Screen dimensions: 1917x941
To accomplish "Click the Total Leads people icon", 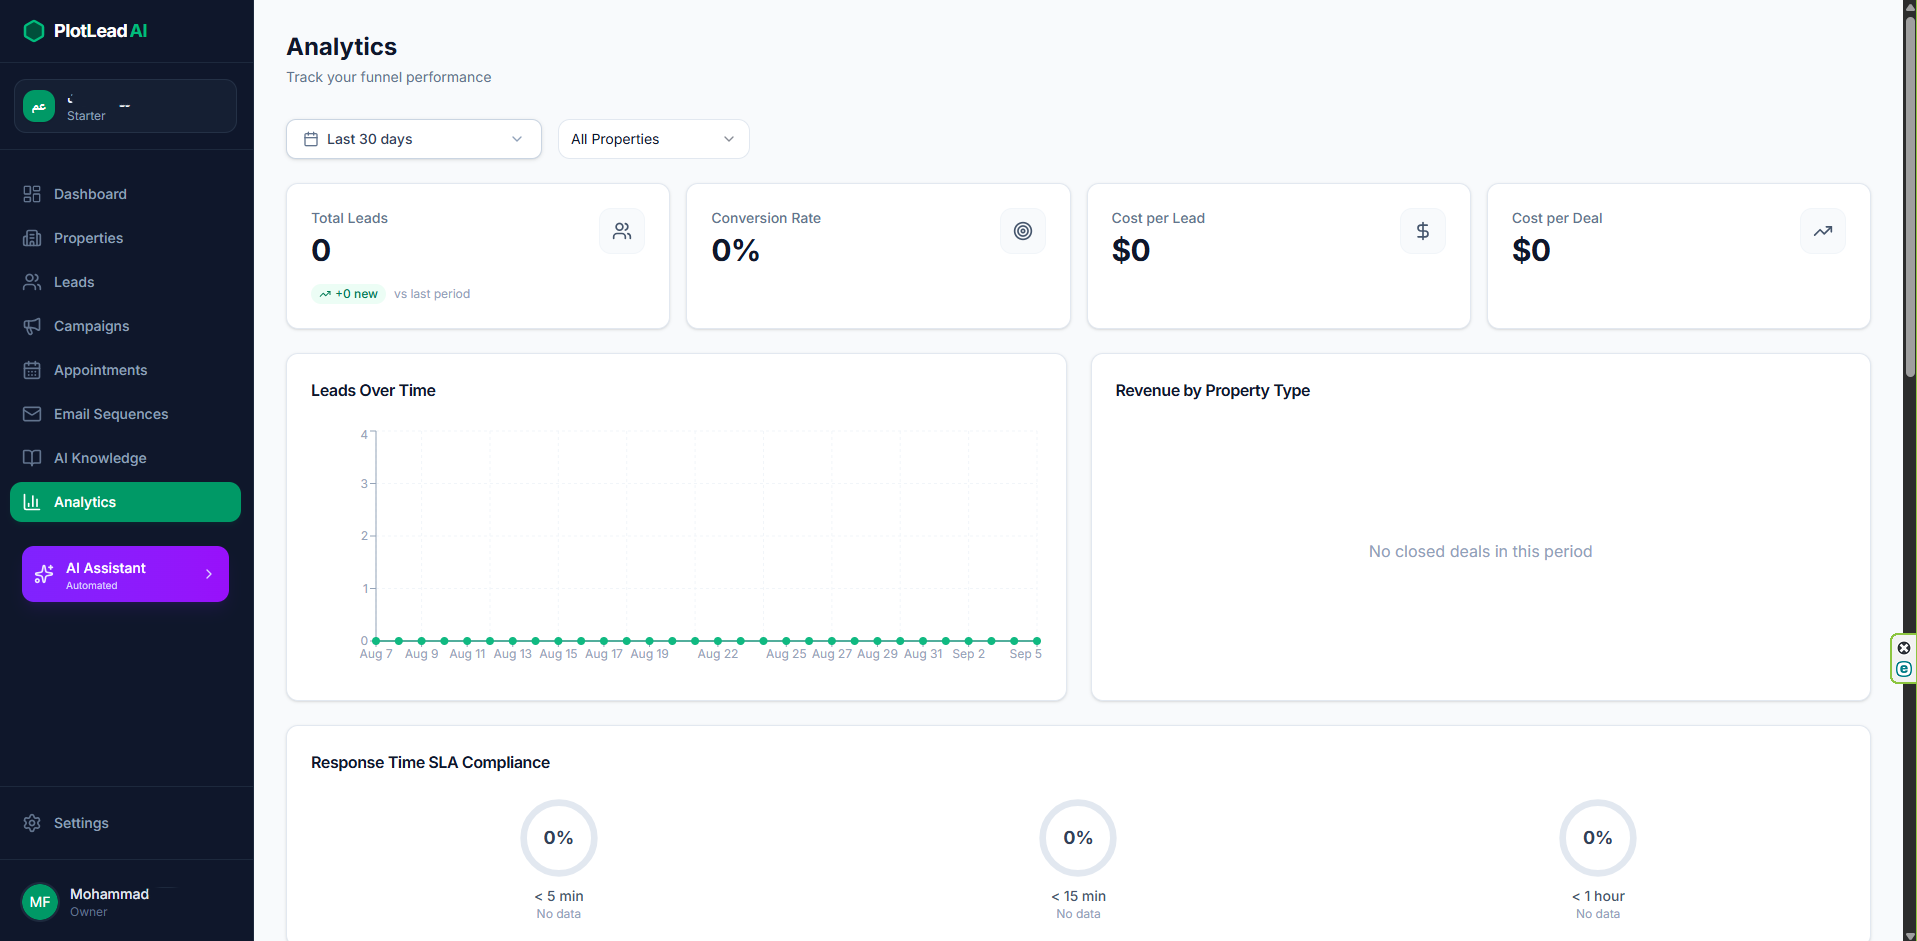I will tap(622, 231).
